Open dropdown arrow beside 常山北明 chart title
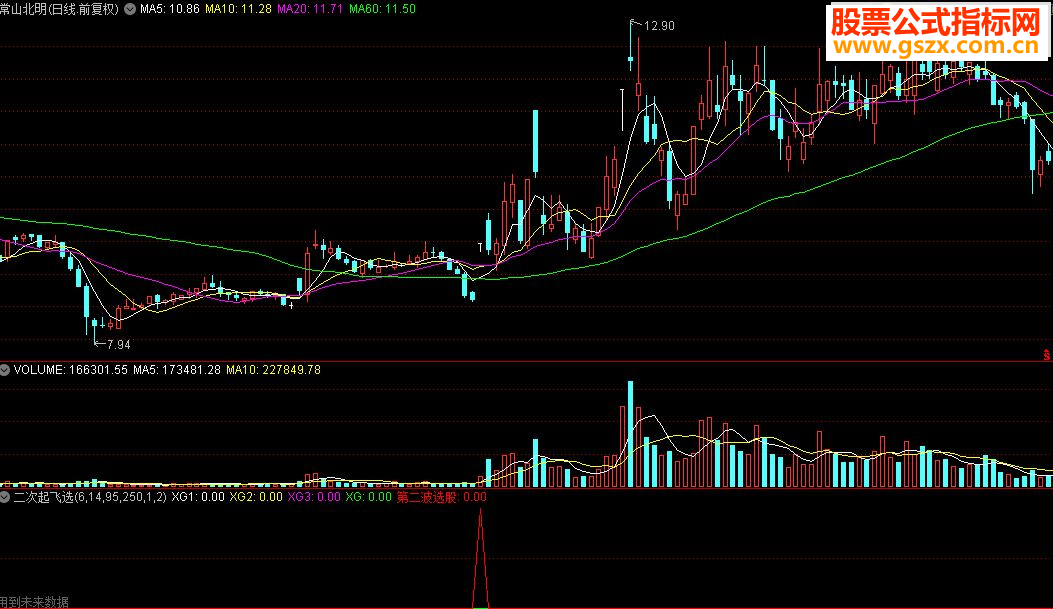 (130, 9)
